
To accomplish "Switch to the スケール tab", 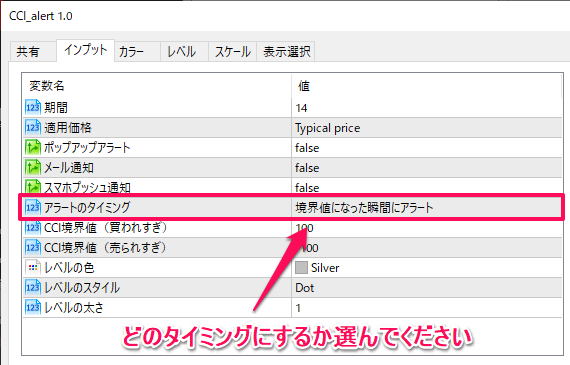I will (233, 52).
